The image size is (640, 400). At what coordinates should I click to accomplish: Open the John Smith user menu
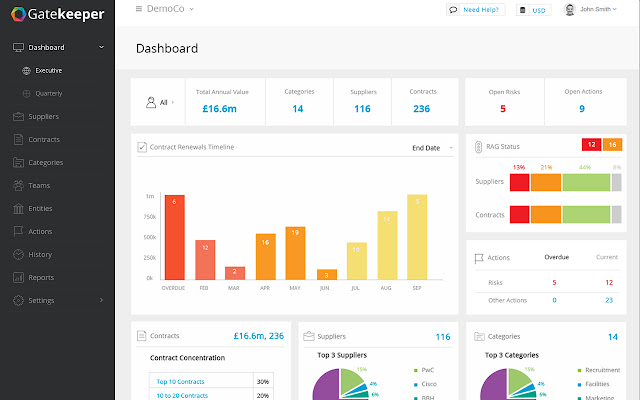point(598,9)
